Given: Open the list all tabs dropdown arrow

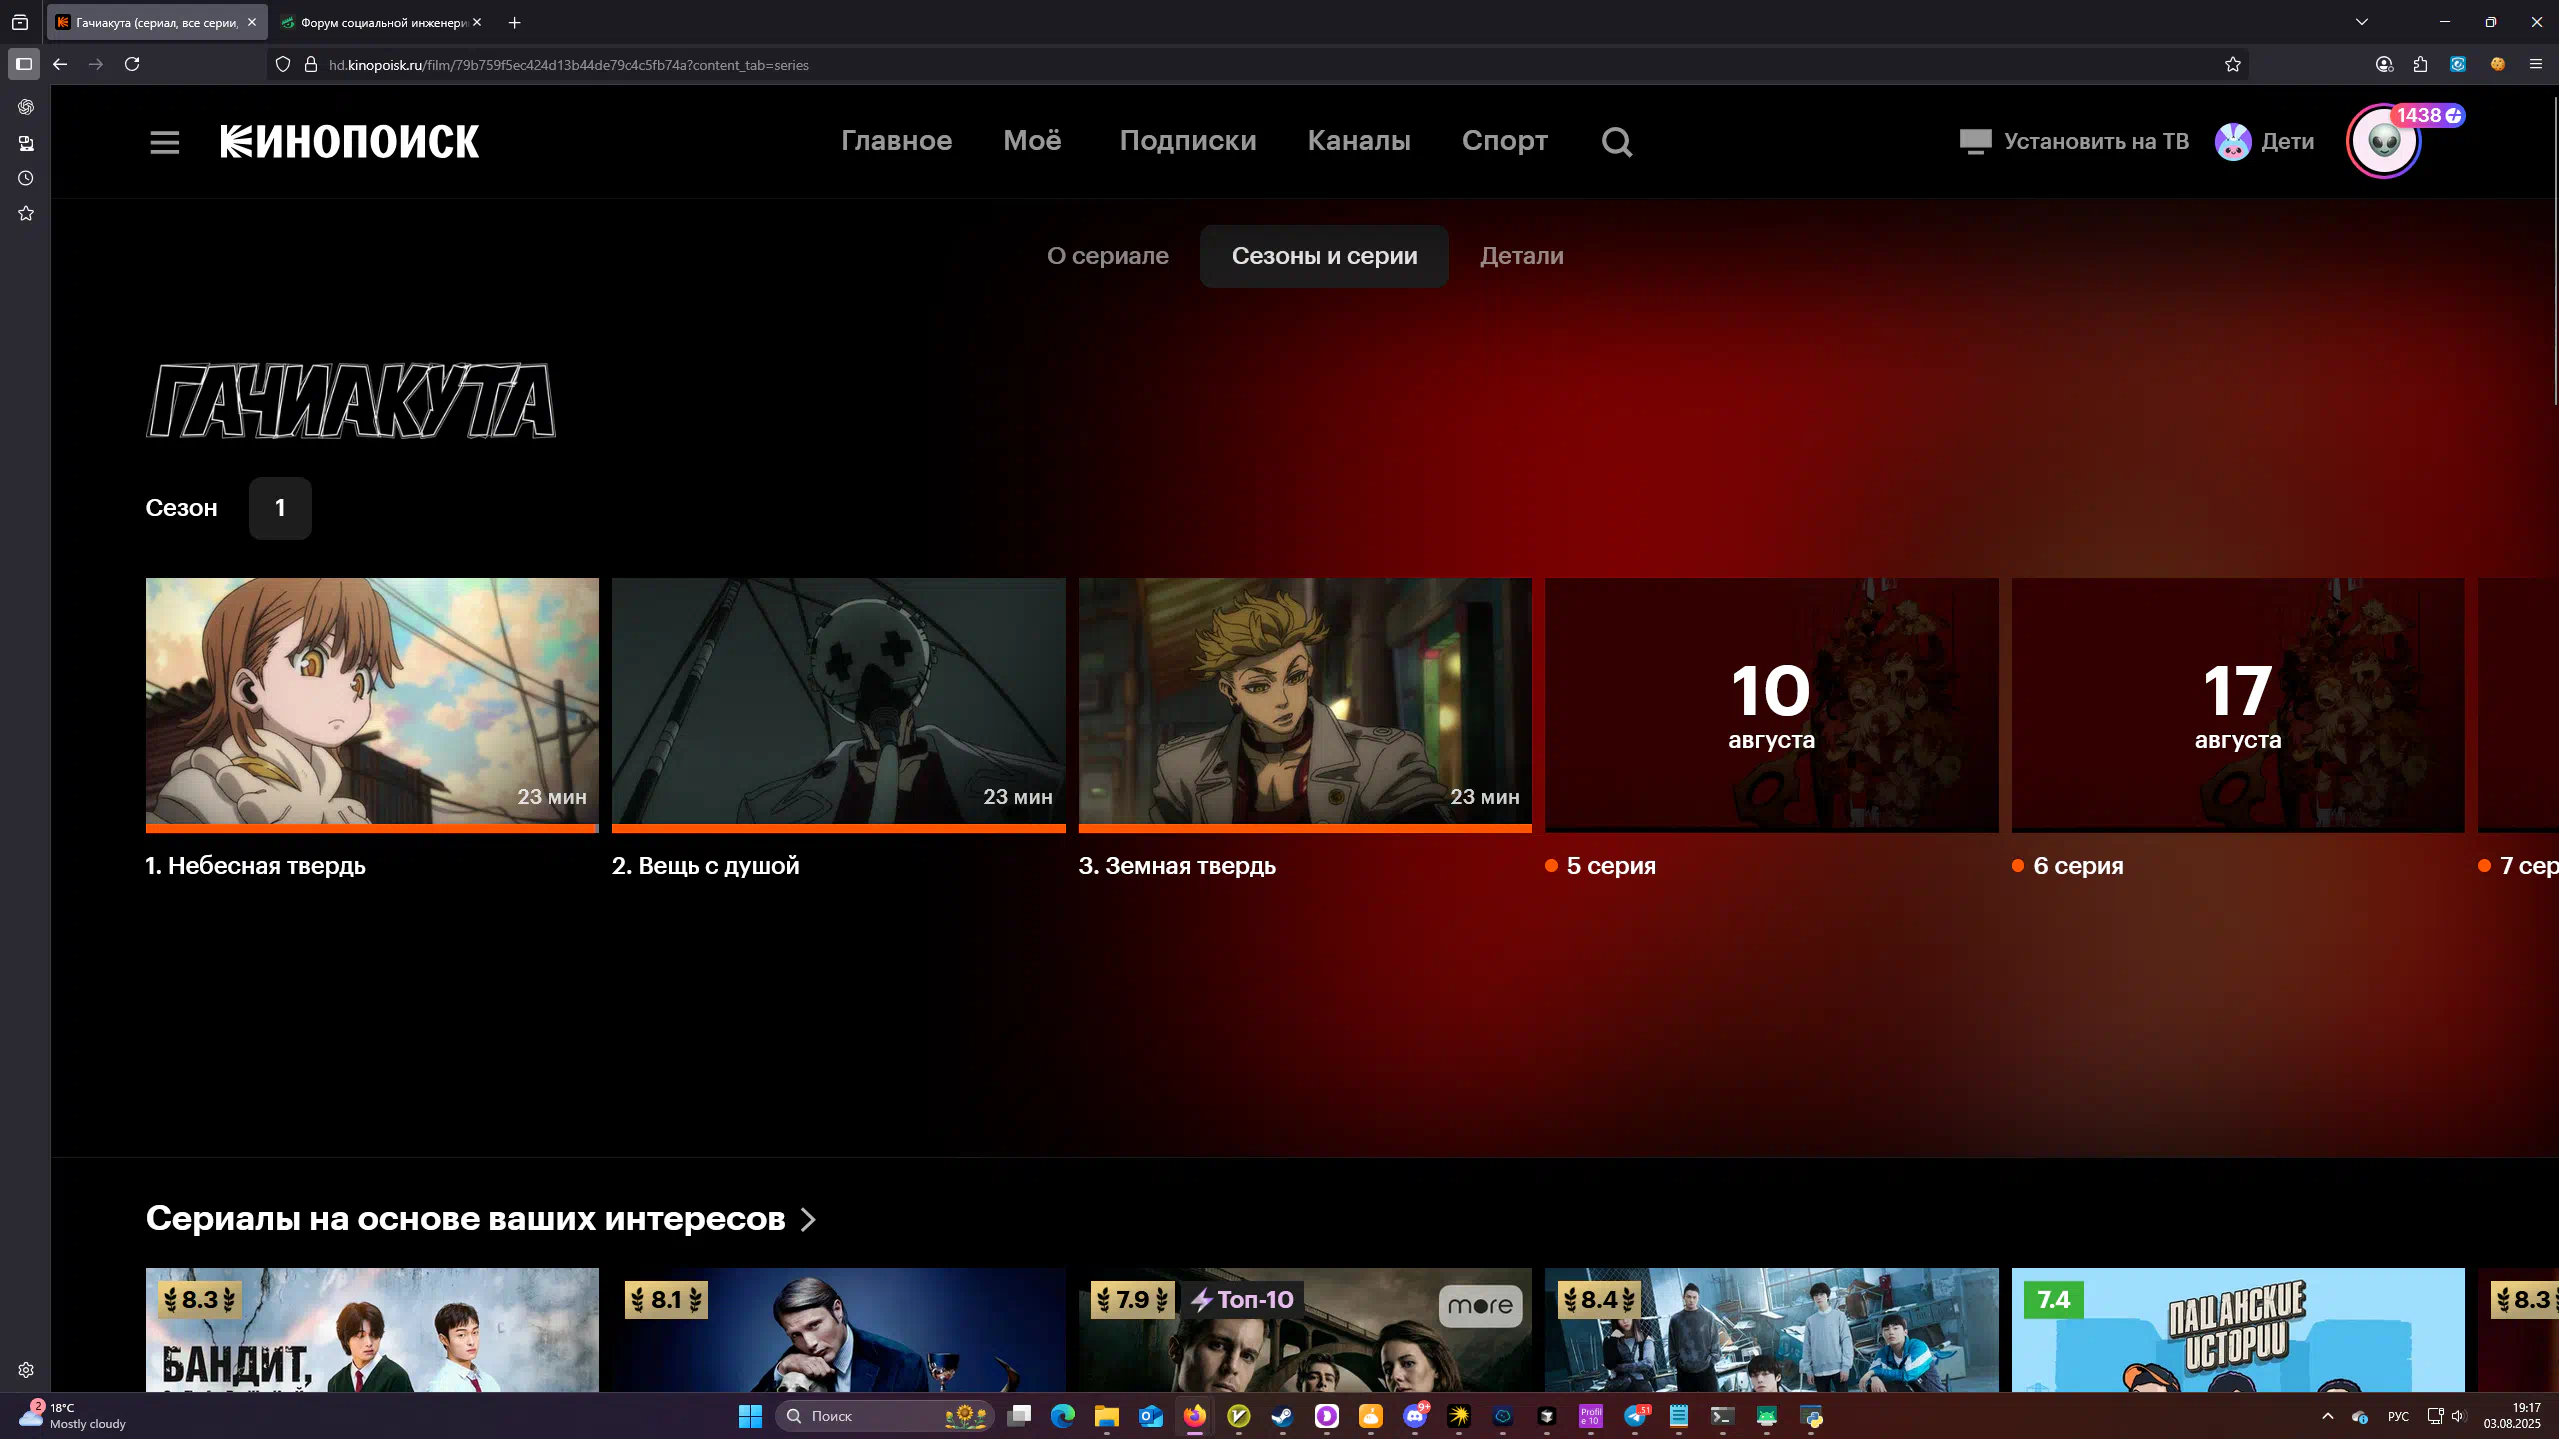Looking at the screenshot, I should [2361, 22].
